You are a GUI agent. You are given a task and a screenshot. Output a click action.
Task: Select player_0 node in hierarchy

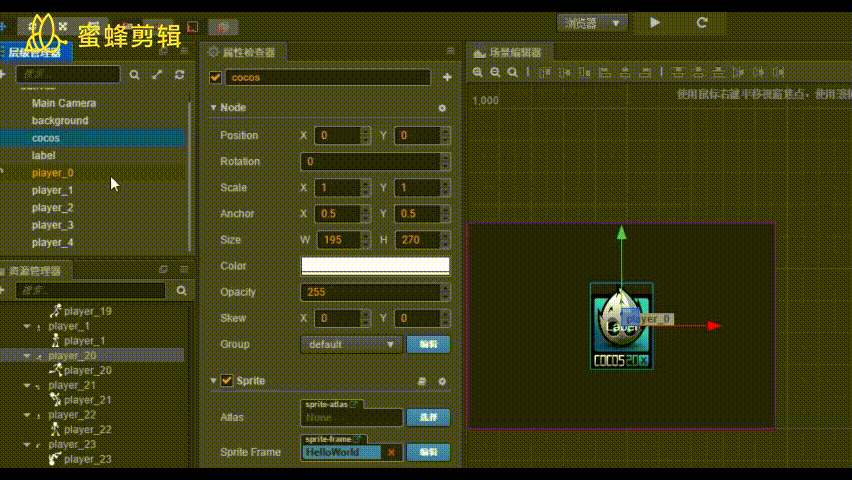coord(53,173)
